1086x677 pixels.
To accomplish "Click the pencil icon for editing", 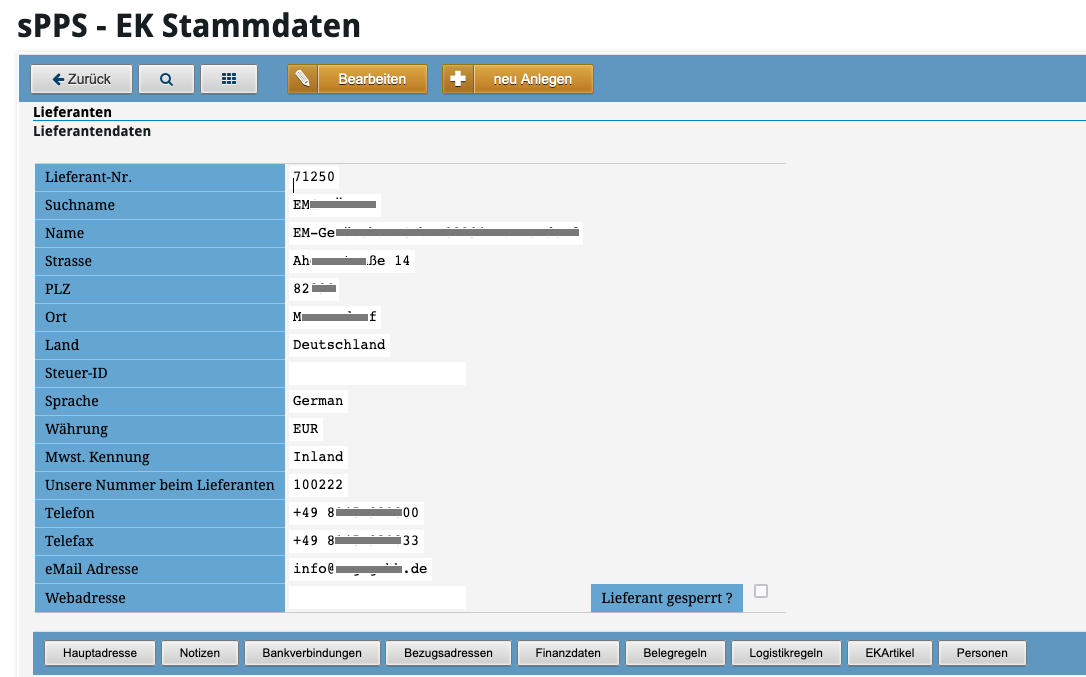I will coord(303,79).
